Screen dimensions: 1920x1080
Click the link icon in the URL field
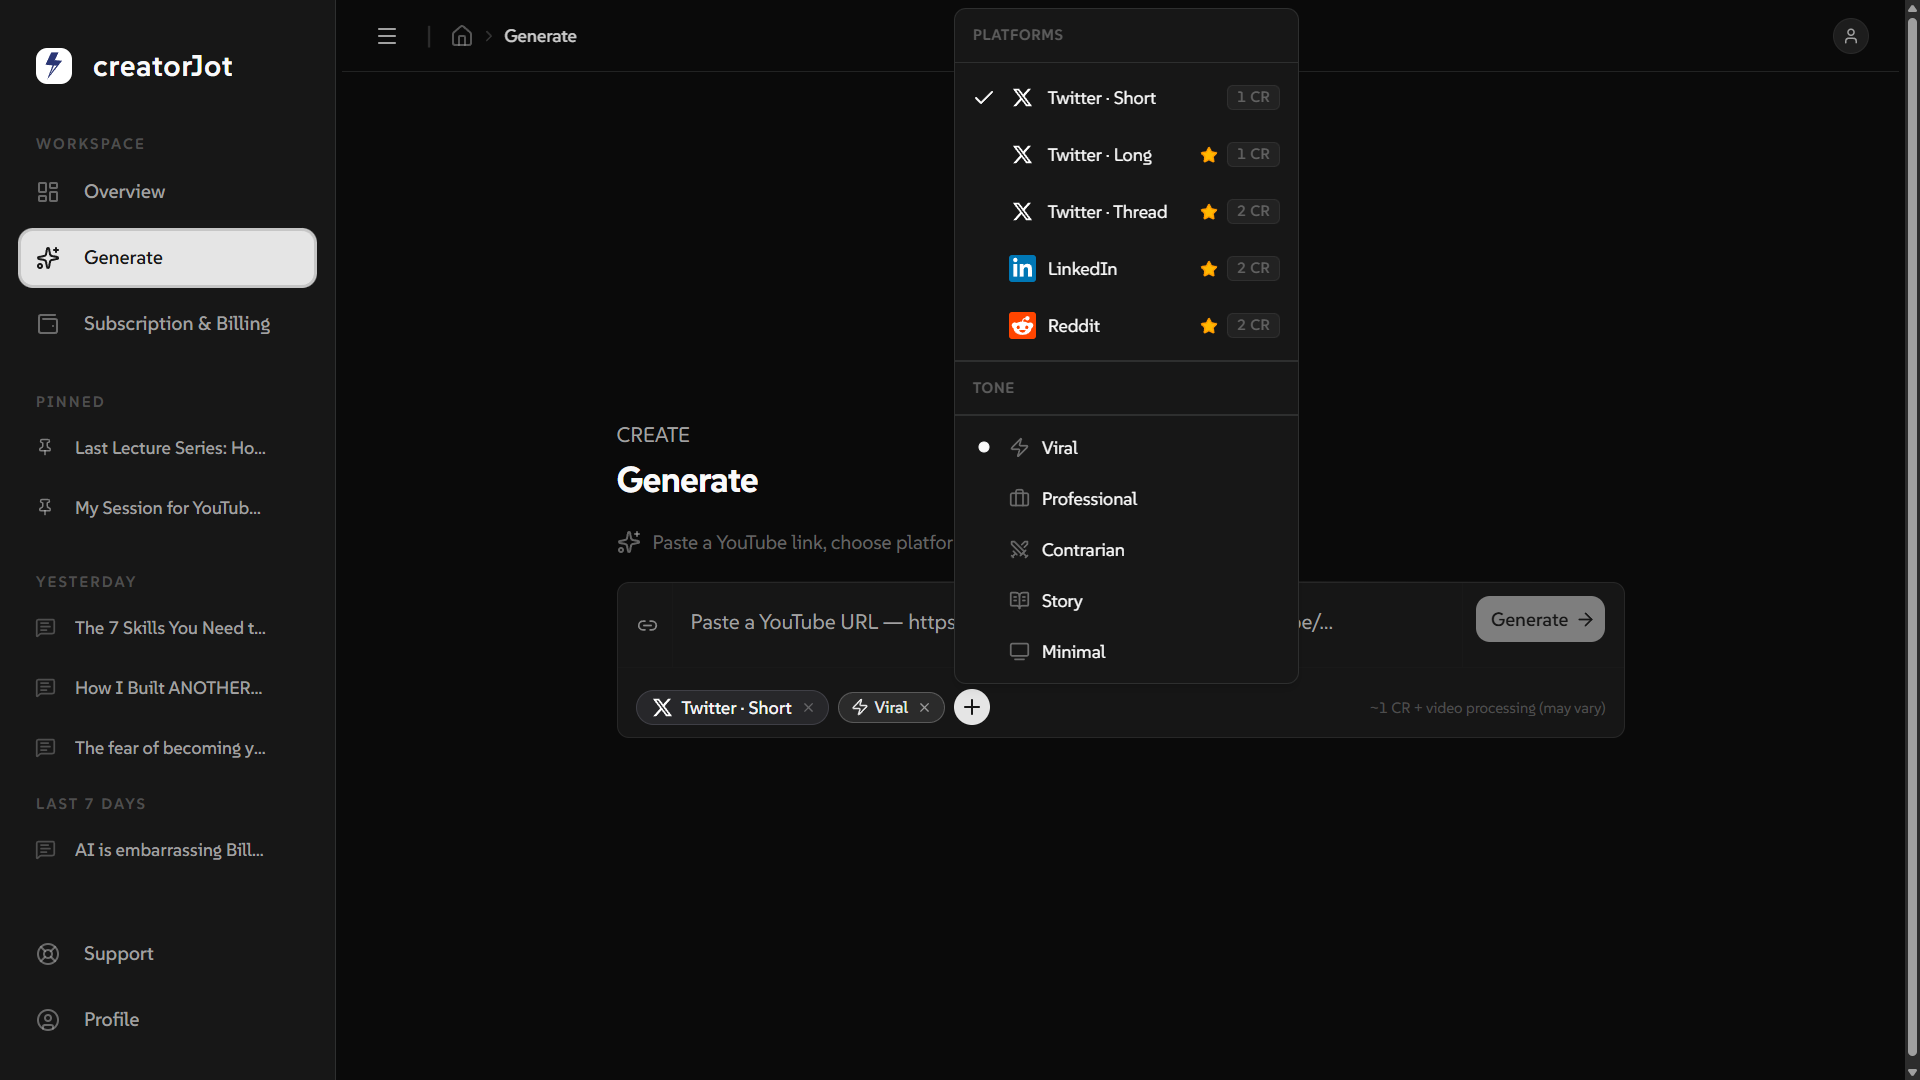[648, 624]
